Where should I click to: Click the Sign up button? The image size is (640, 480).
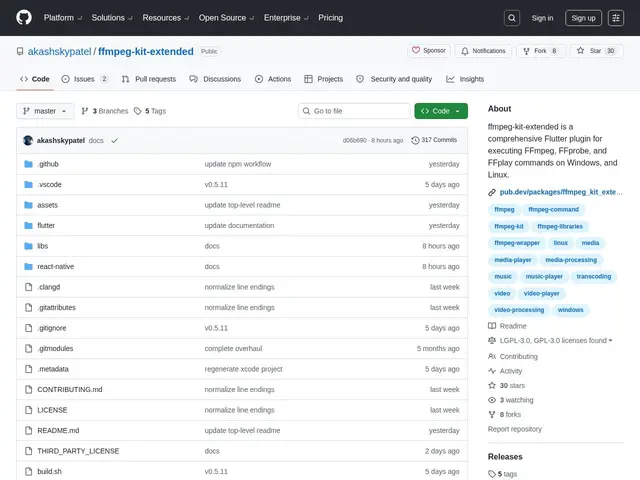coord(583,18)
